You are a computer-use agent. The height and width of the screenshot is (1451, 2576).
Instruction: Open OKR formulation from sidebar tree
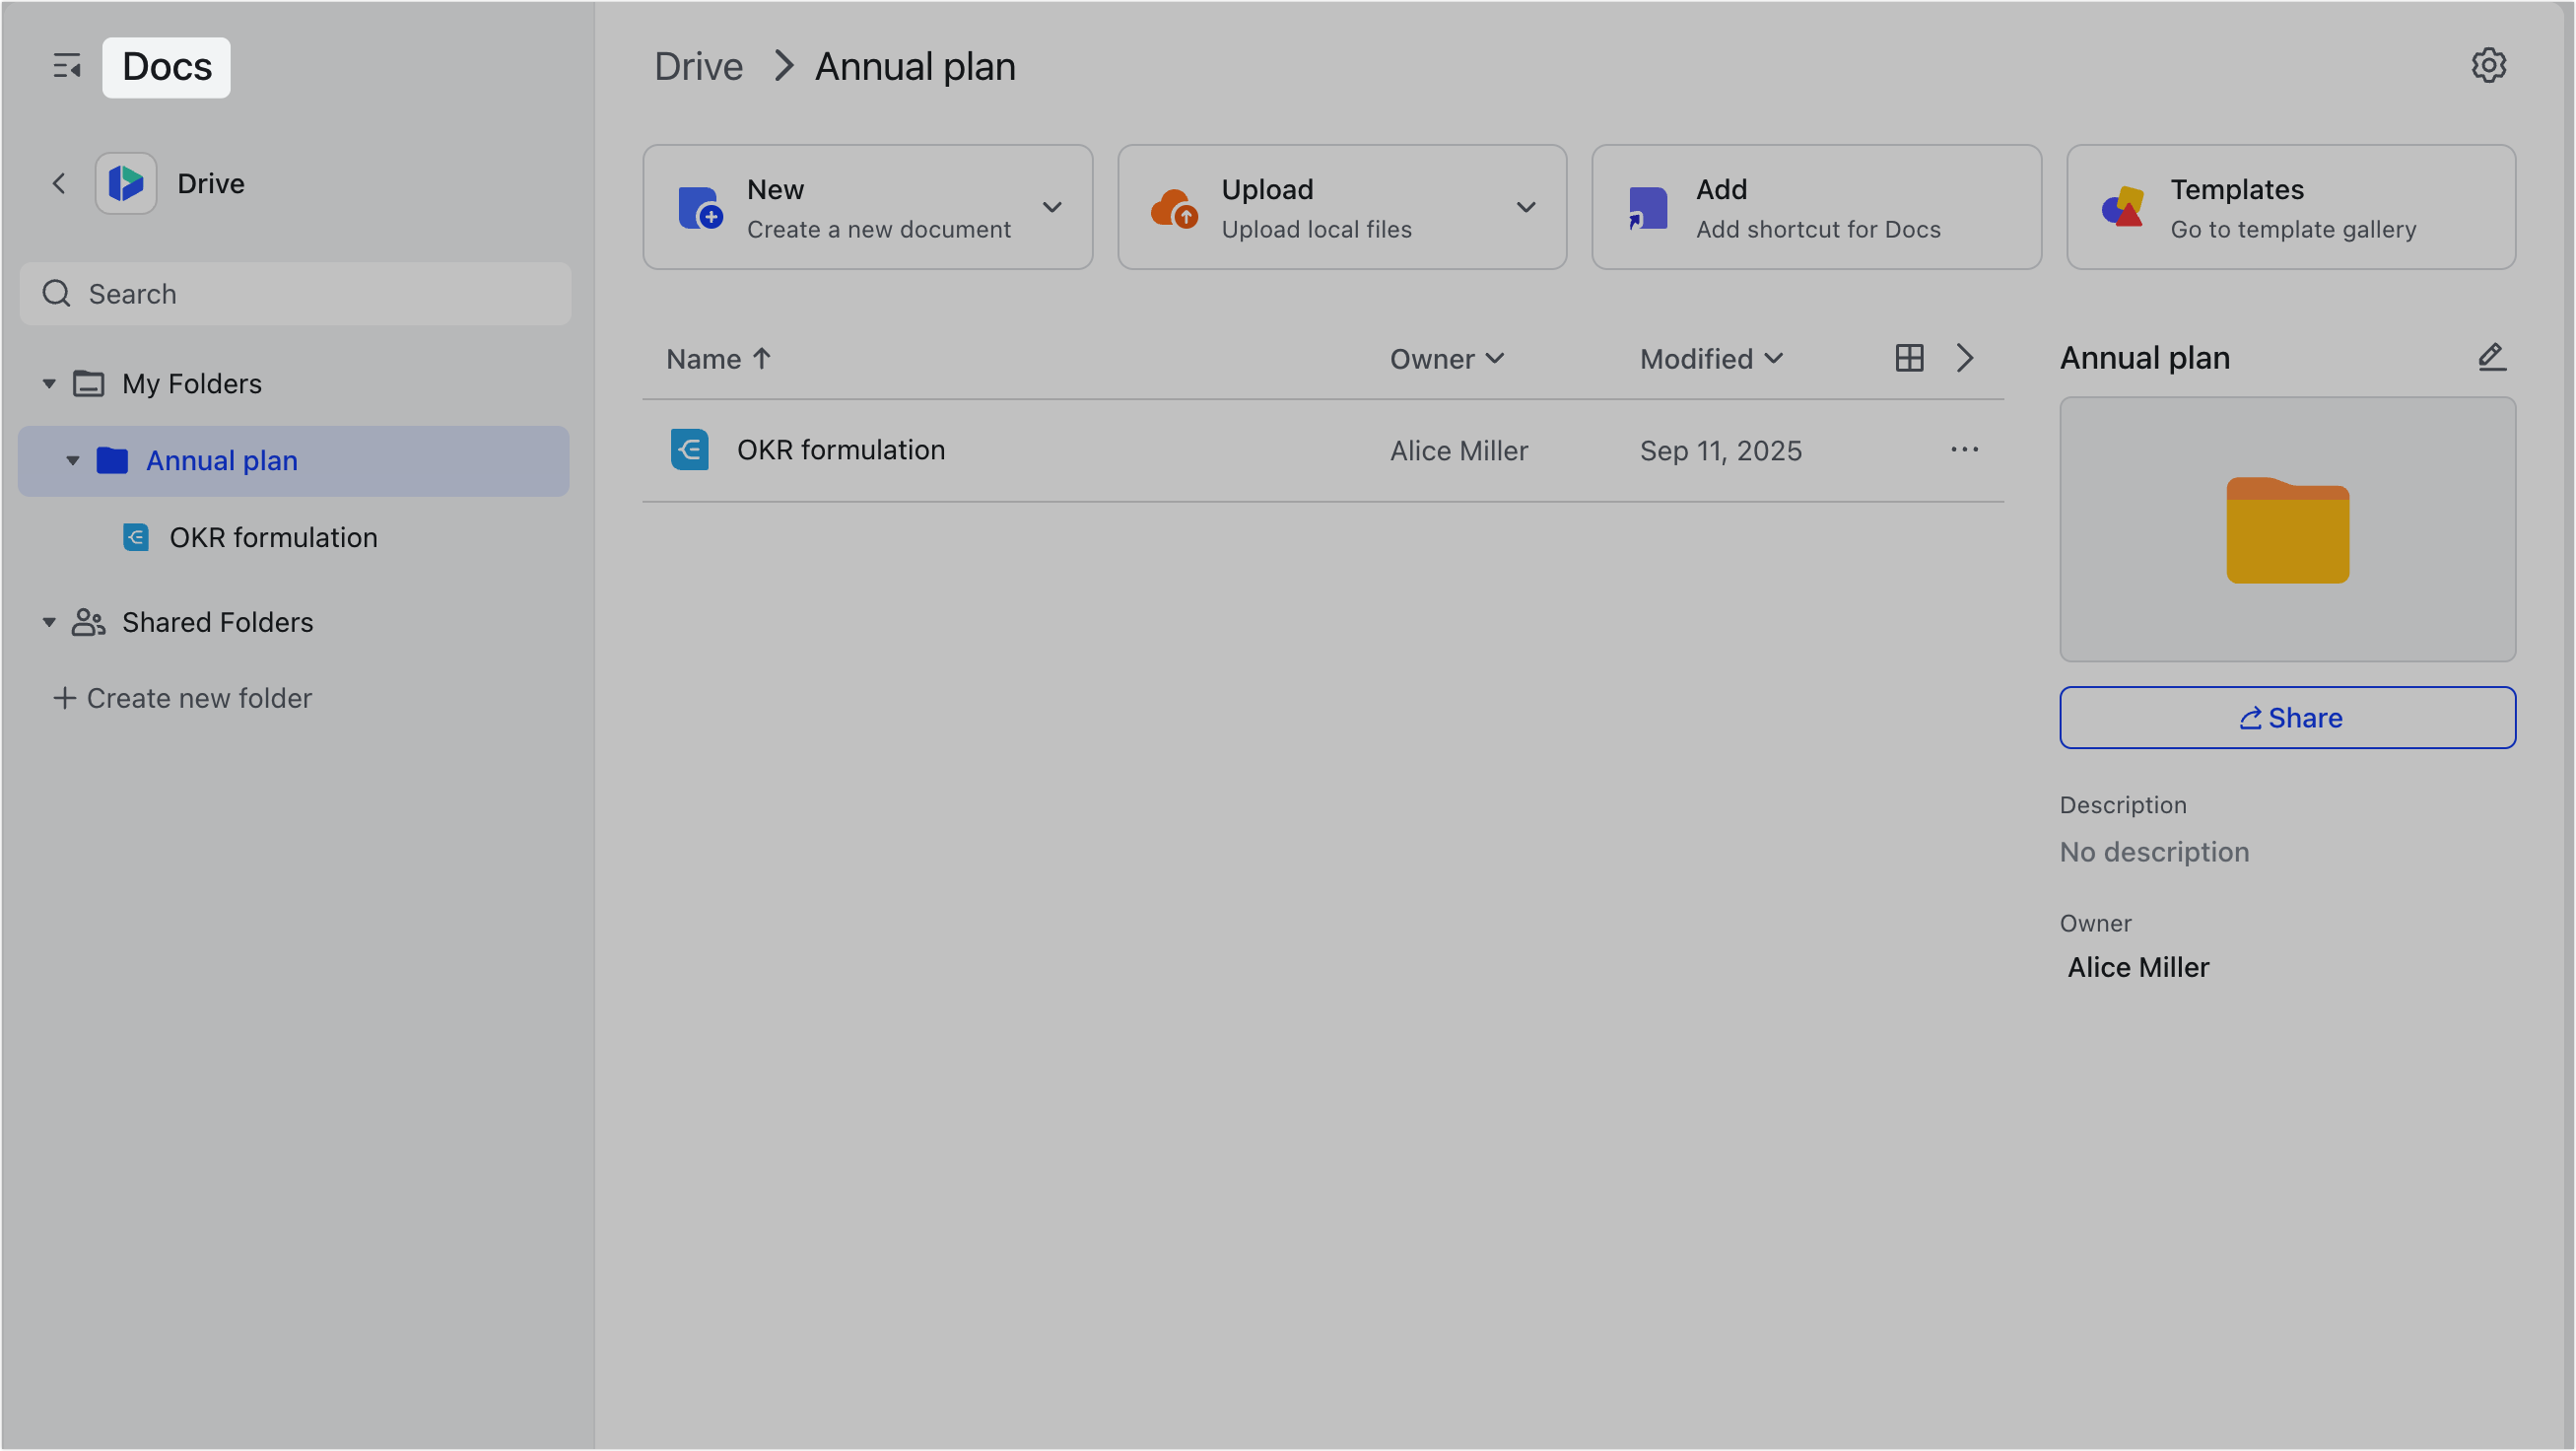click(x=273, y=538)
